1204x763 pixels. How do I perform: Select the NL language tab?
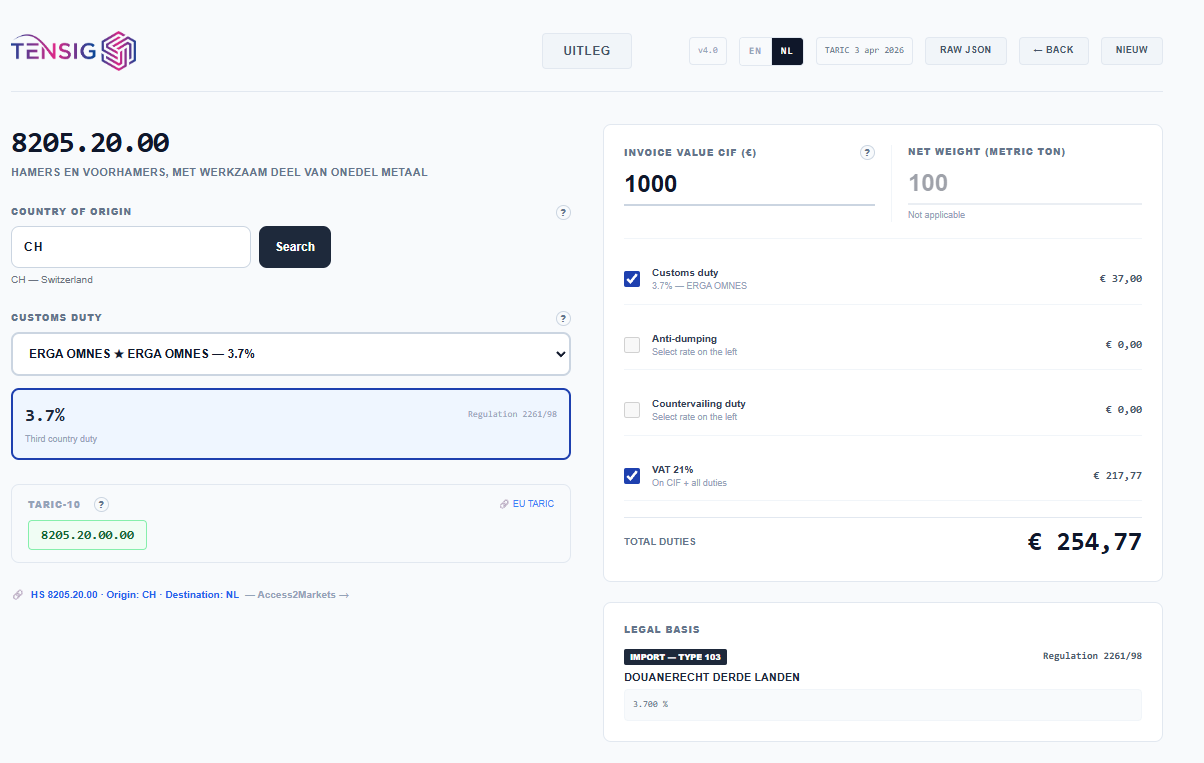(787, 51)
